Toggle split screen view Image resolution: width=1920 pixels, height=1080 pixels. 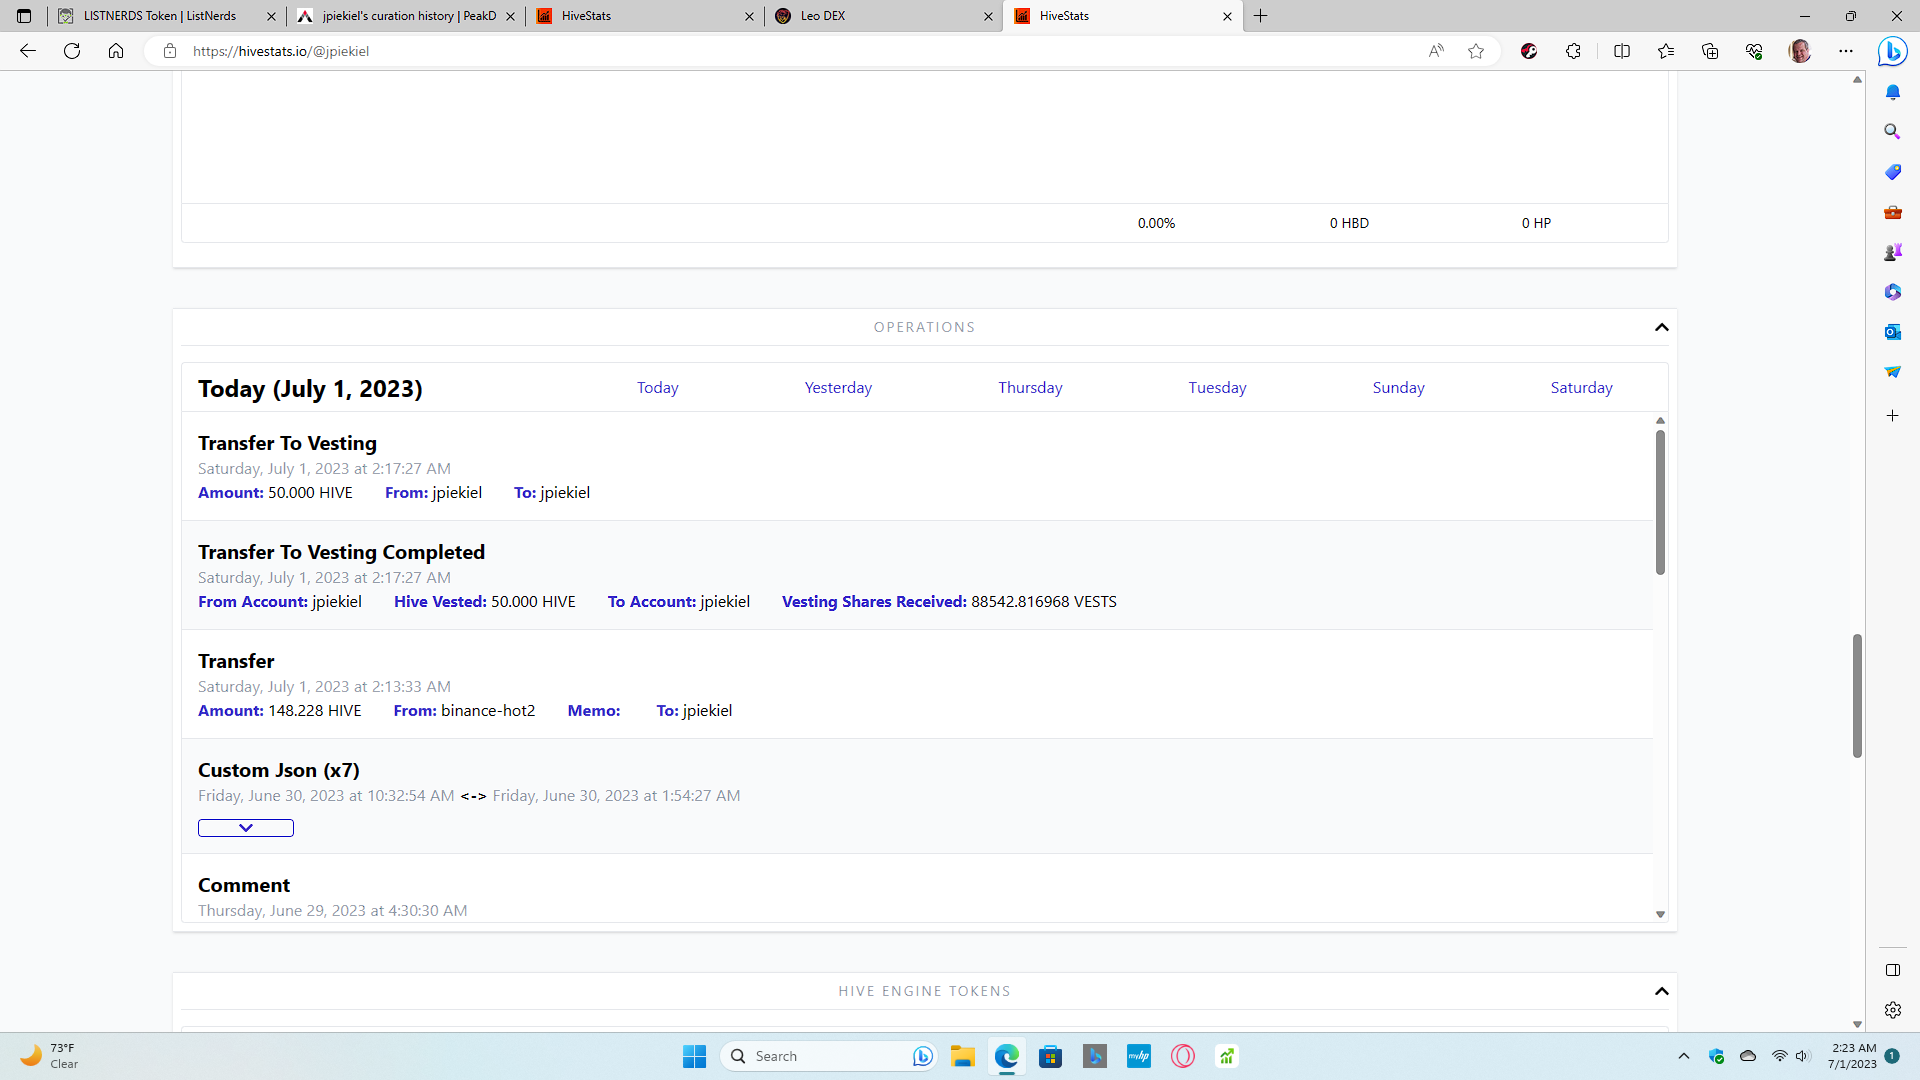point(1622,51)
